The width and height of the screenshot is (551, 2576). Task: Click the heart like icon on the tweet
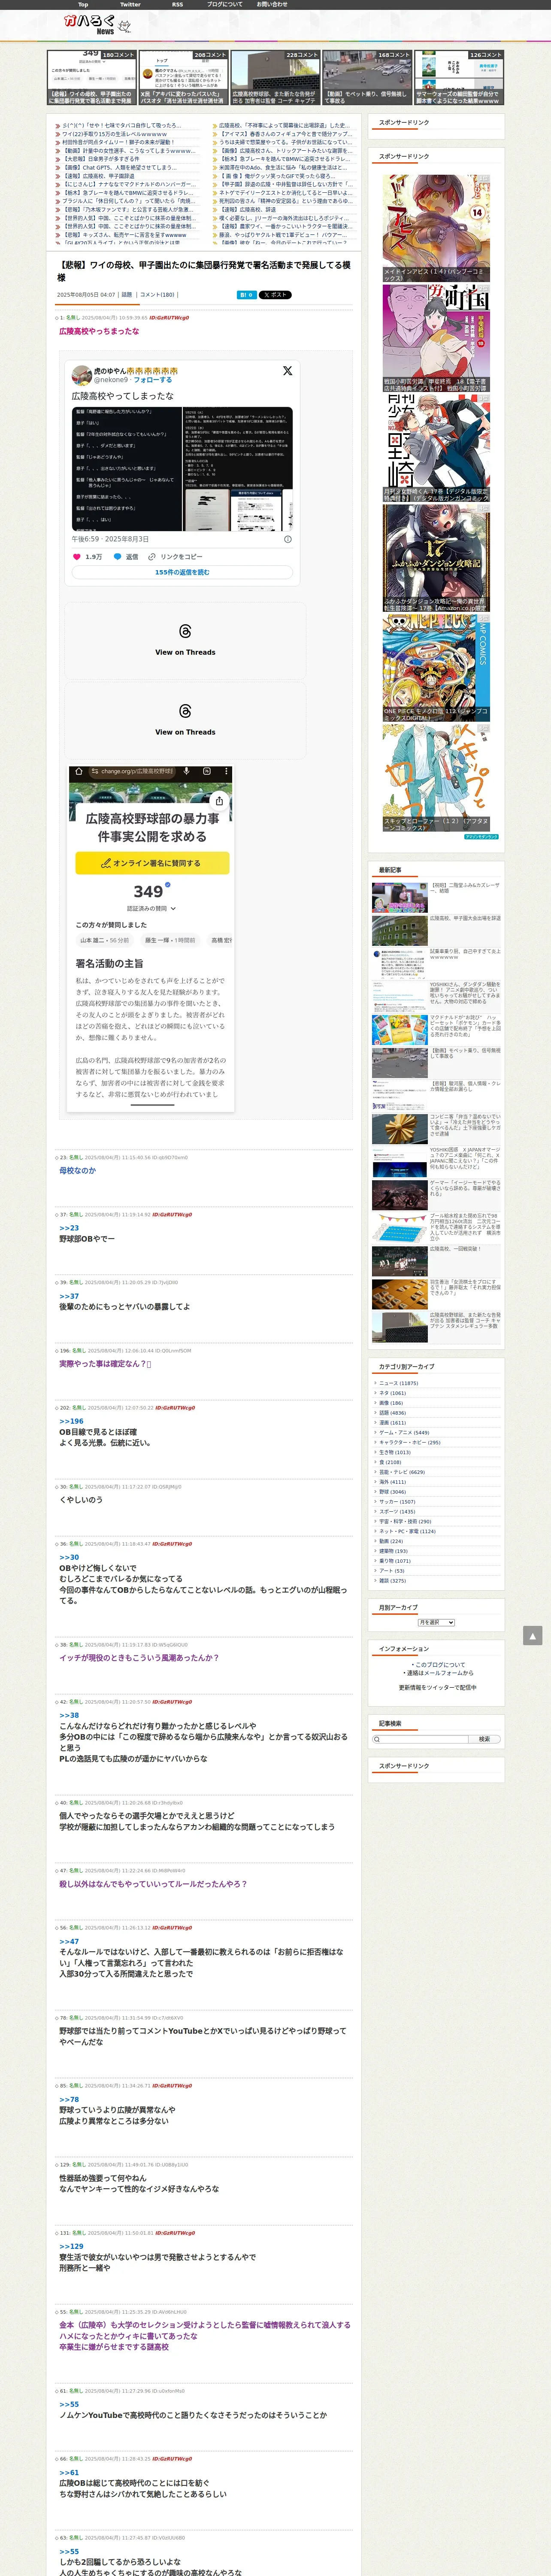pos(76,557)
